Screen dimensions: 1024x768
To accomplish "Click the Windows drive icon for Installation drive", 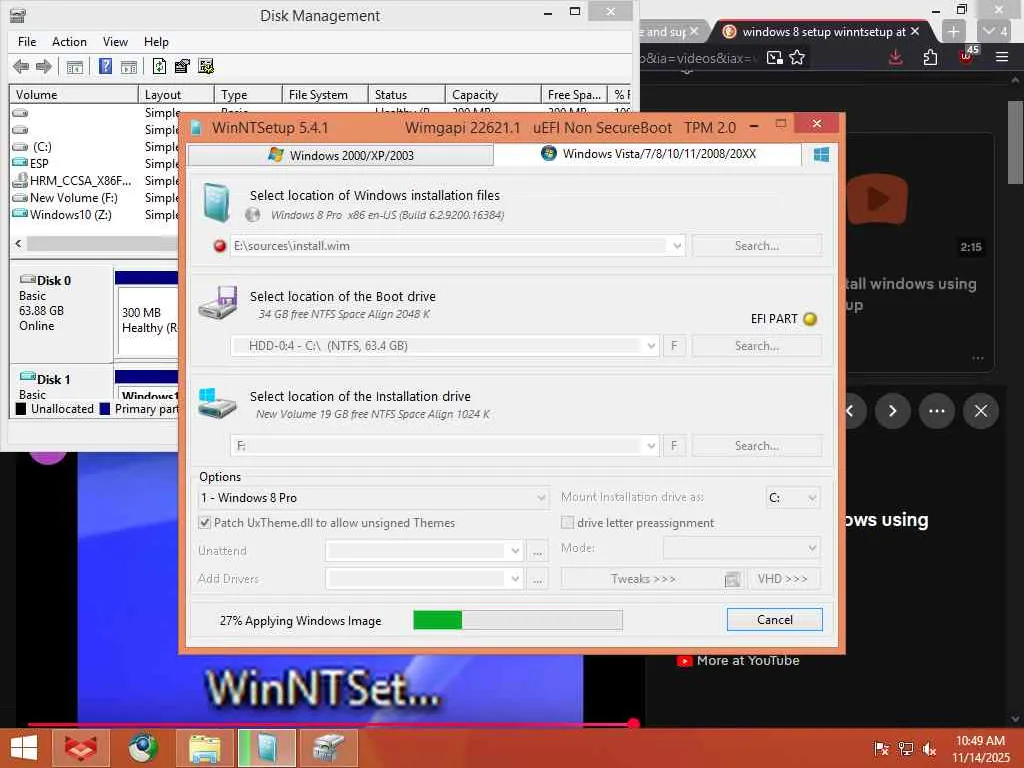I will click(217, 403).
